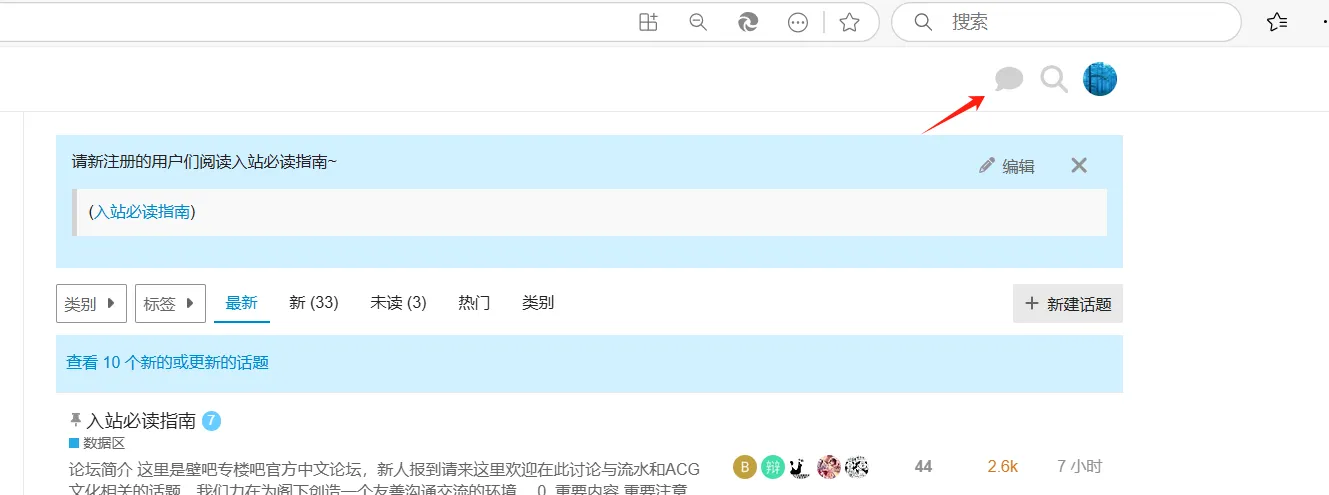
Task: Select the 热门 tab
Action: click(474, 302)
